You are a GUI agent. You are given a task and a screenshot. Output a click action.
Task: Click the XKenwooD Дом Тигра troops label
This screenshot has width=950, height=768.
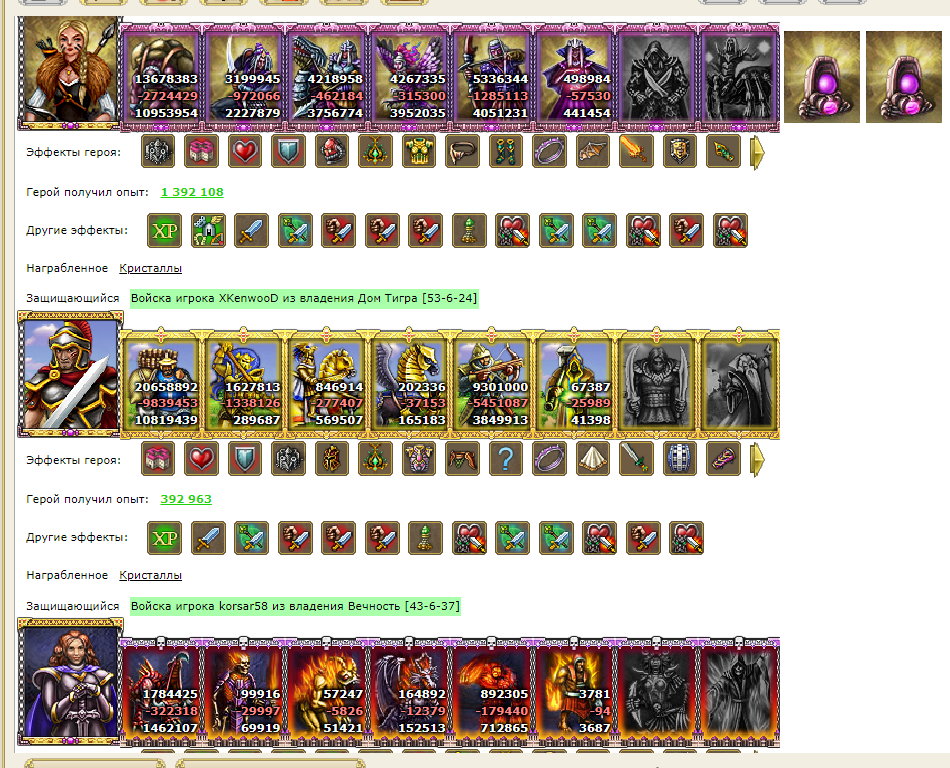pyautogui.click(x=304, y=298)
